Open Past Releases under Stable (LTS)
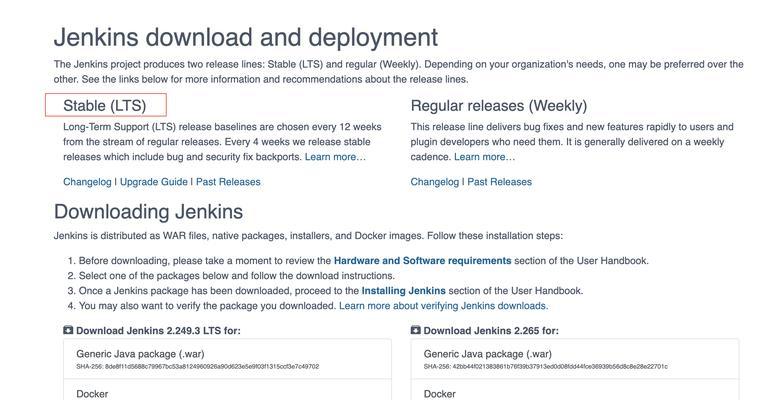 pos(228,182)
